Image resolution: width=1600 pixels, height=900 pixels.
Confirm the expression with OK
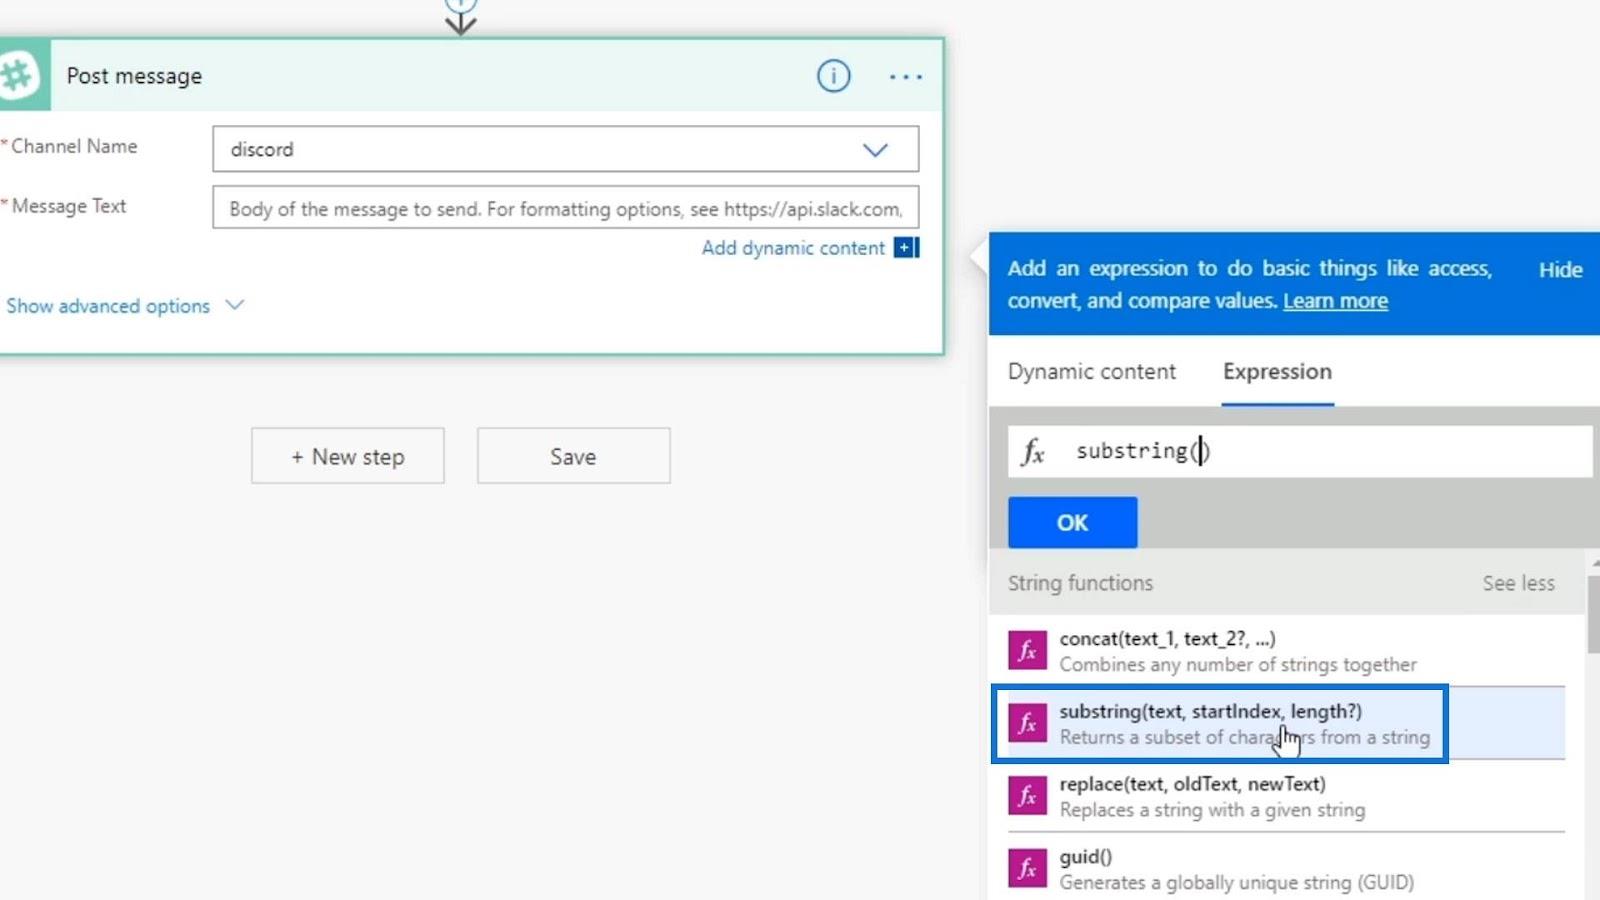click(1072, 522)
